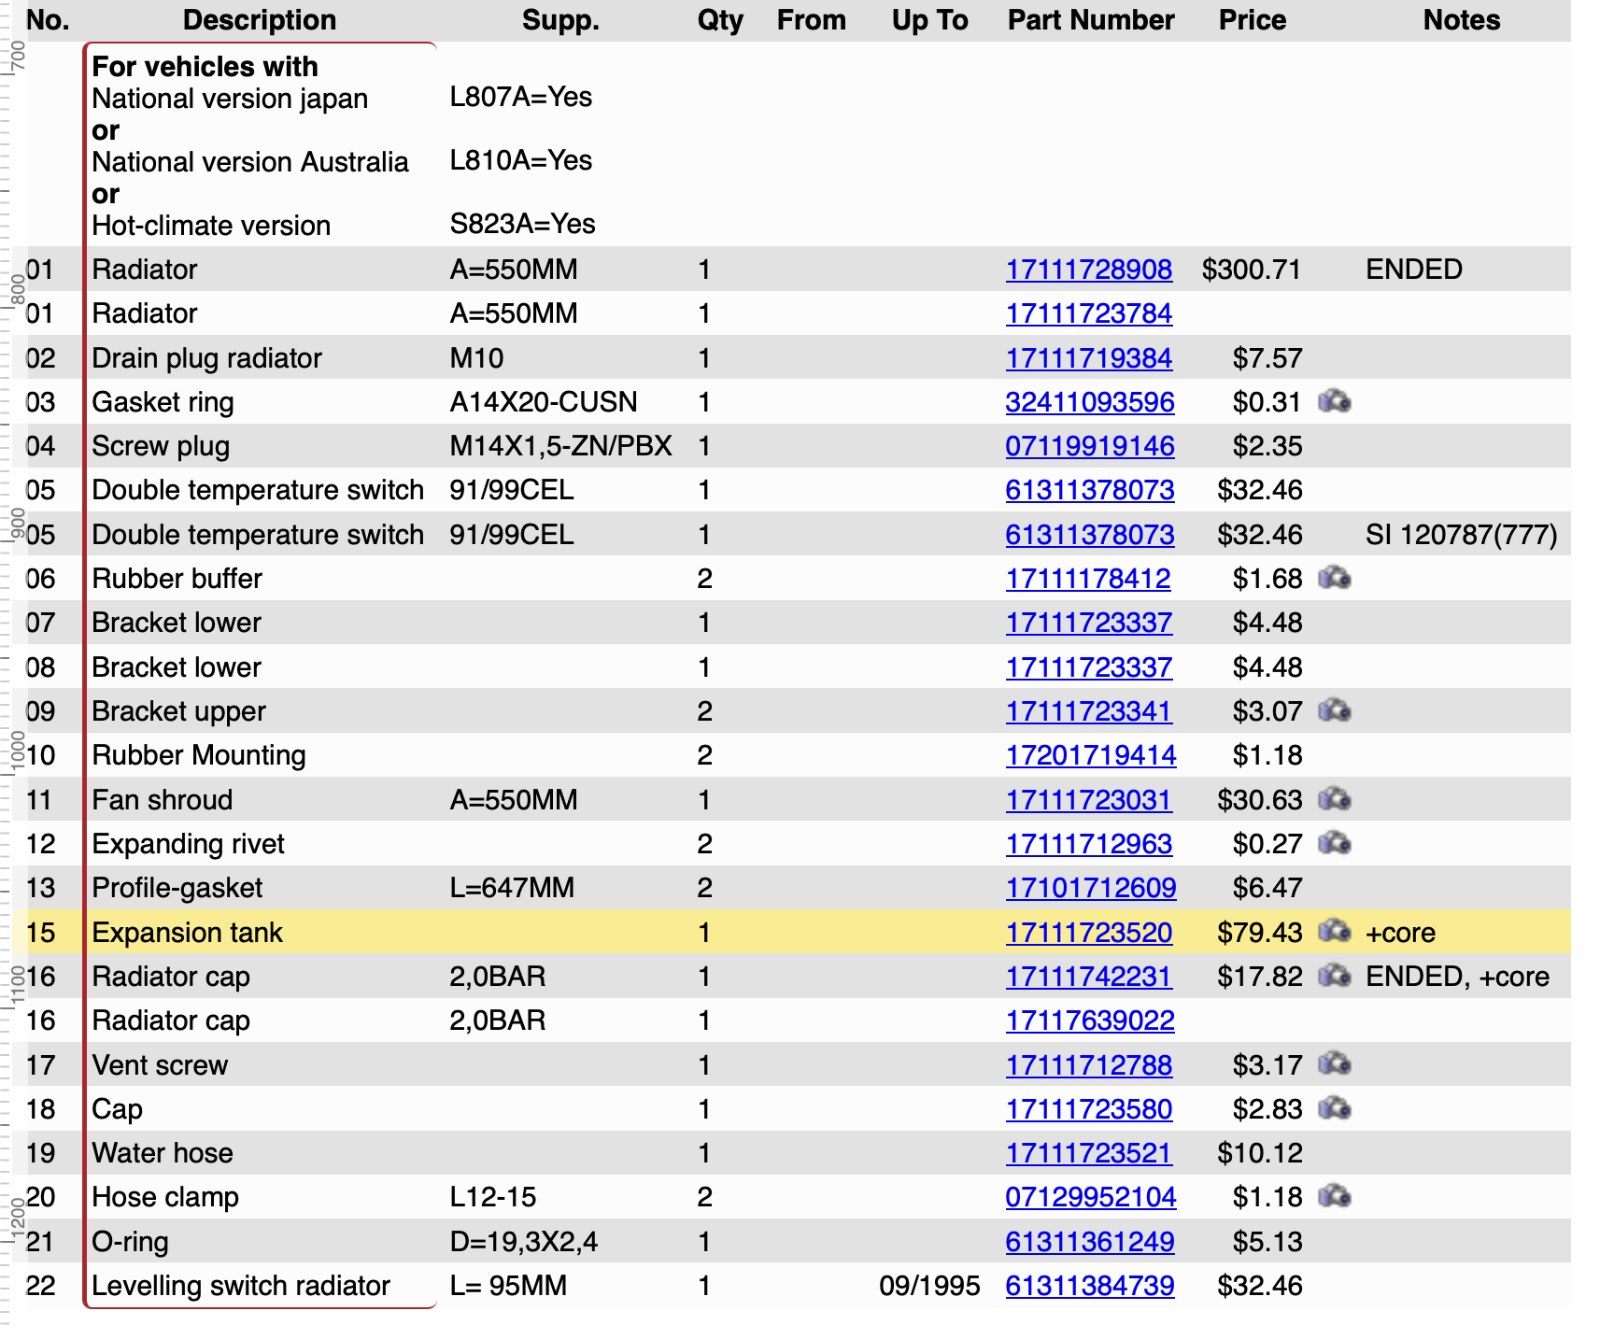Click camera icon in Cap row
The width and height of the screenshot is (1600, 1333).
[1334, 1109]
